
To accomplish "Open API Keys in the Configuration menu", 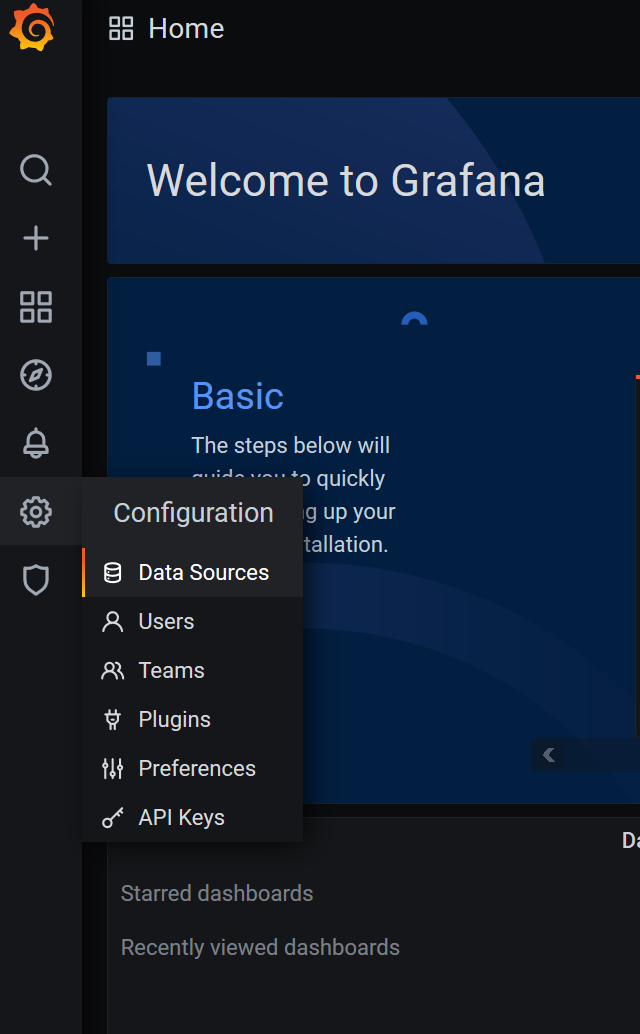I will click(192, 818).
